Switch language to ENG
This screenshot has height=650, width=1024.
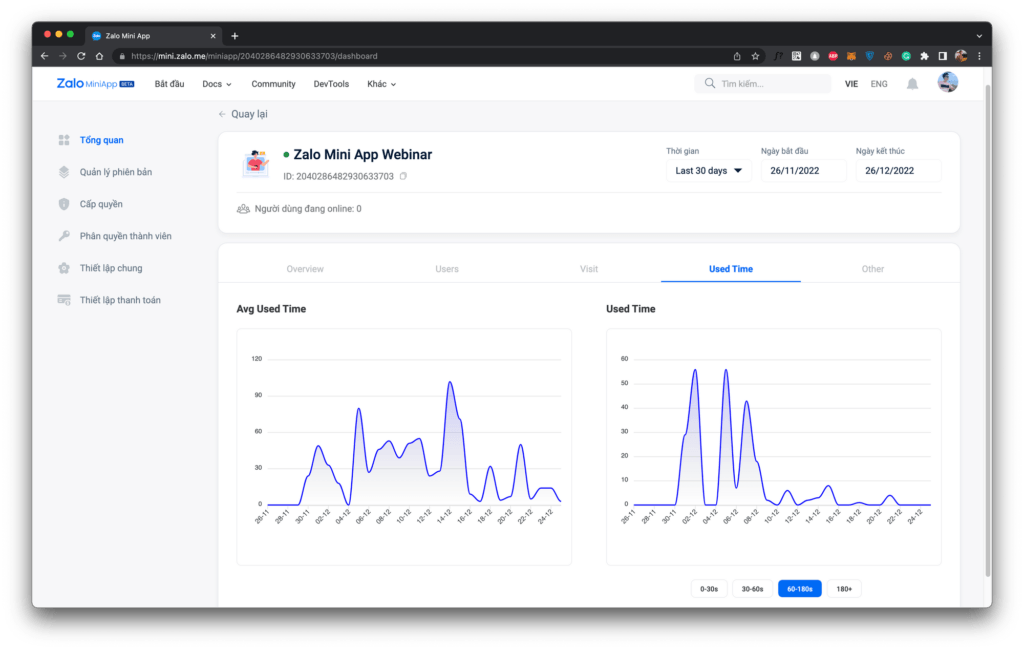[x=879, y=84]
